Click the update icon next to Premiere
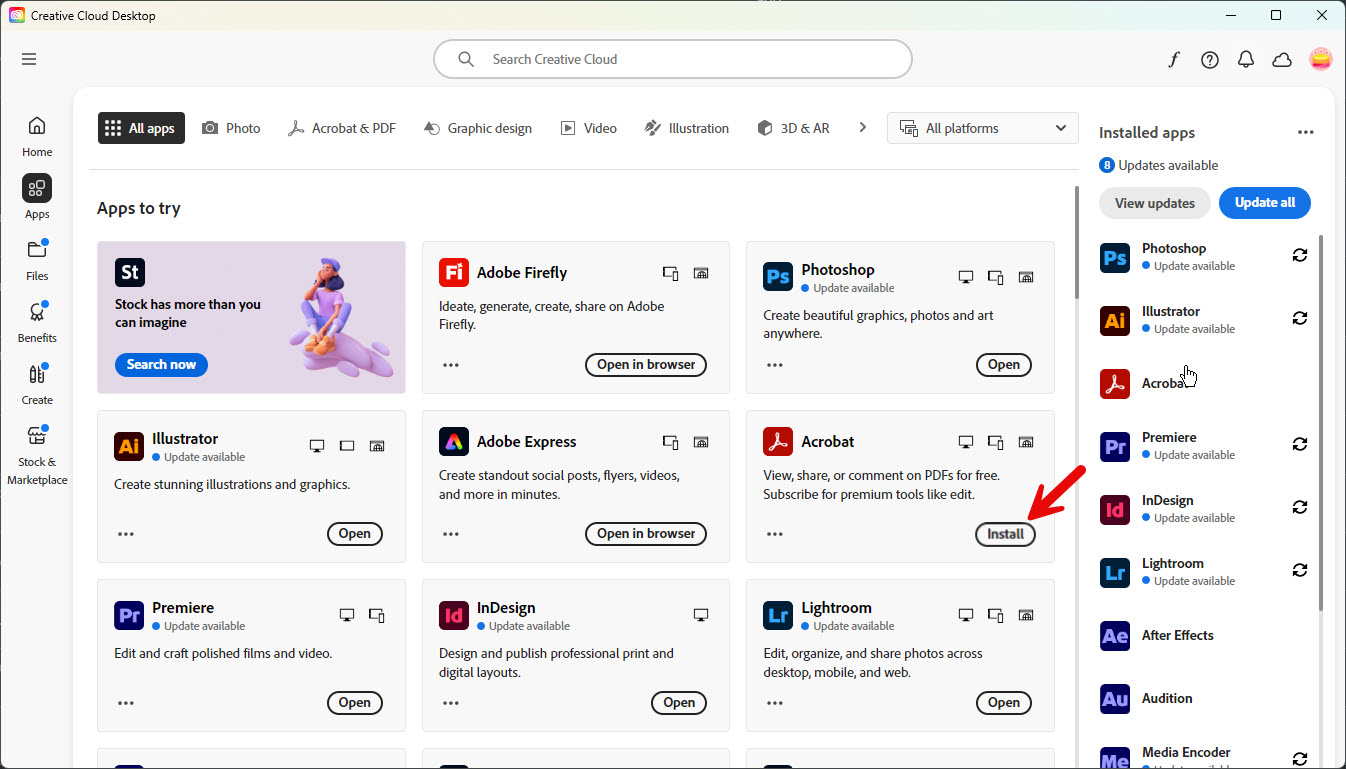 (x=1300, y=444)
